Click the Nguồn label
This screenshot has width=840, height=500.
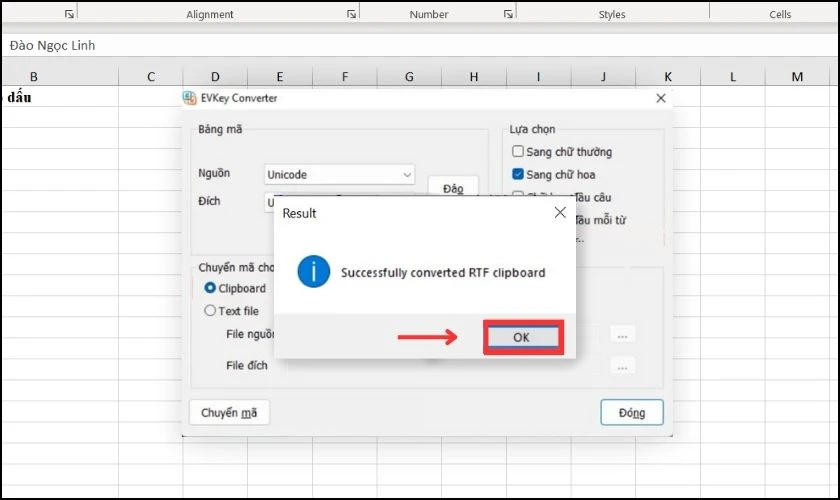point(214,173)
